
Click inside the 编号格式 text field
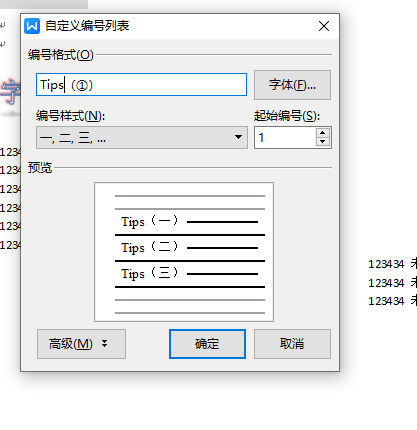(x=141, y=85)
